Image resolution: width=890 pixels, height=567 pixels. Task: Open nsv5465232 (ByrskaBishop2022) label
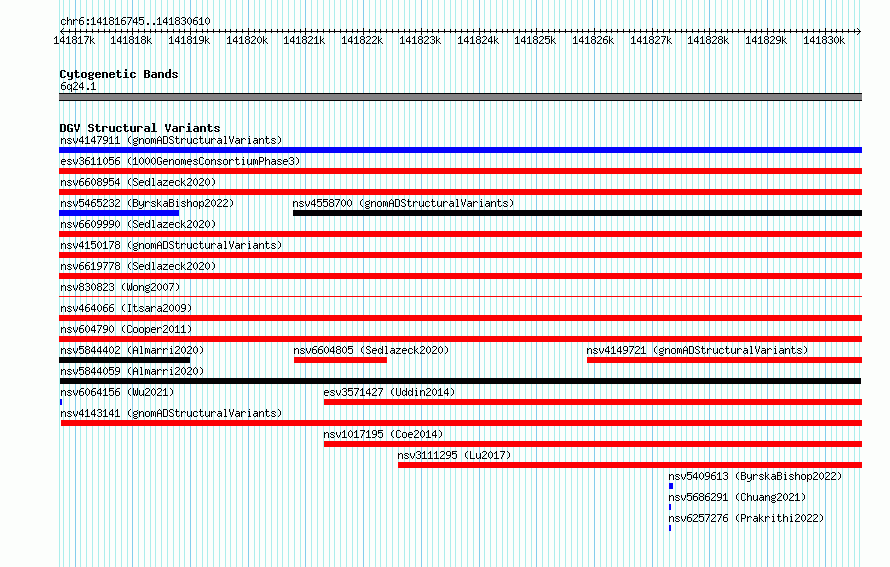coord(147,203)
